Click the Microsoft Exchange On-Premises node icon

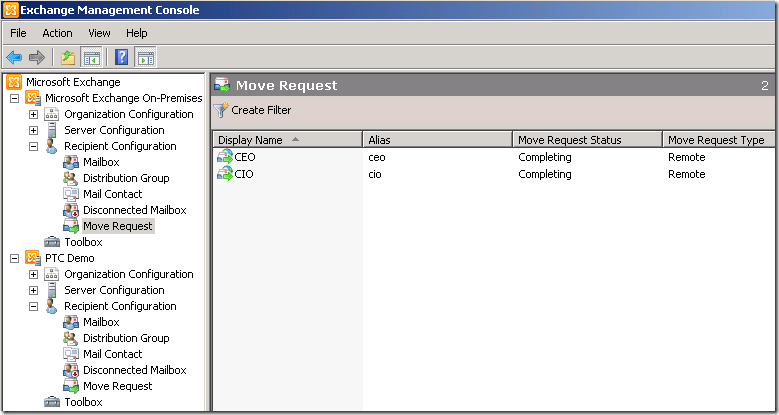[x=33, y=98]
